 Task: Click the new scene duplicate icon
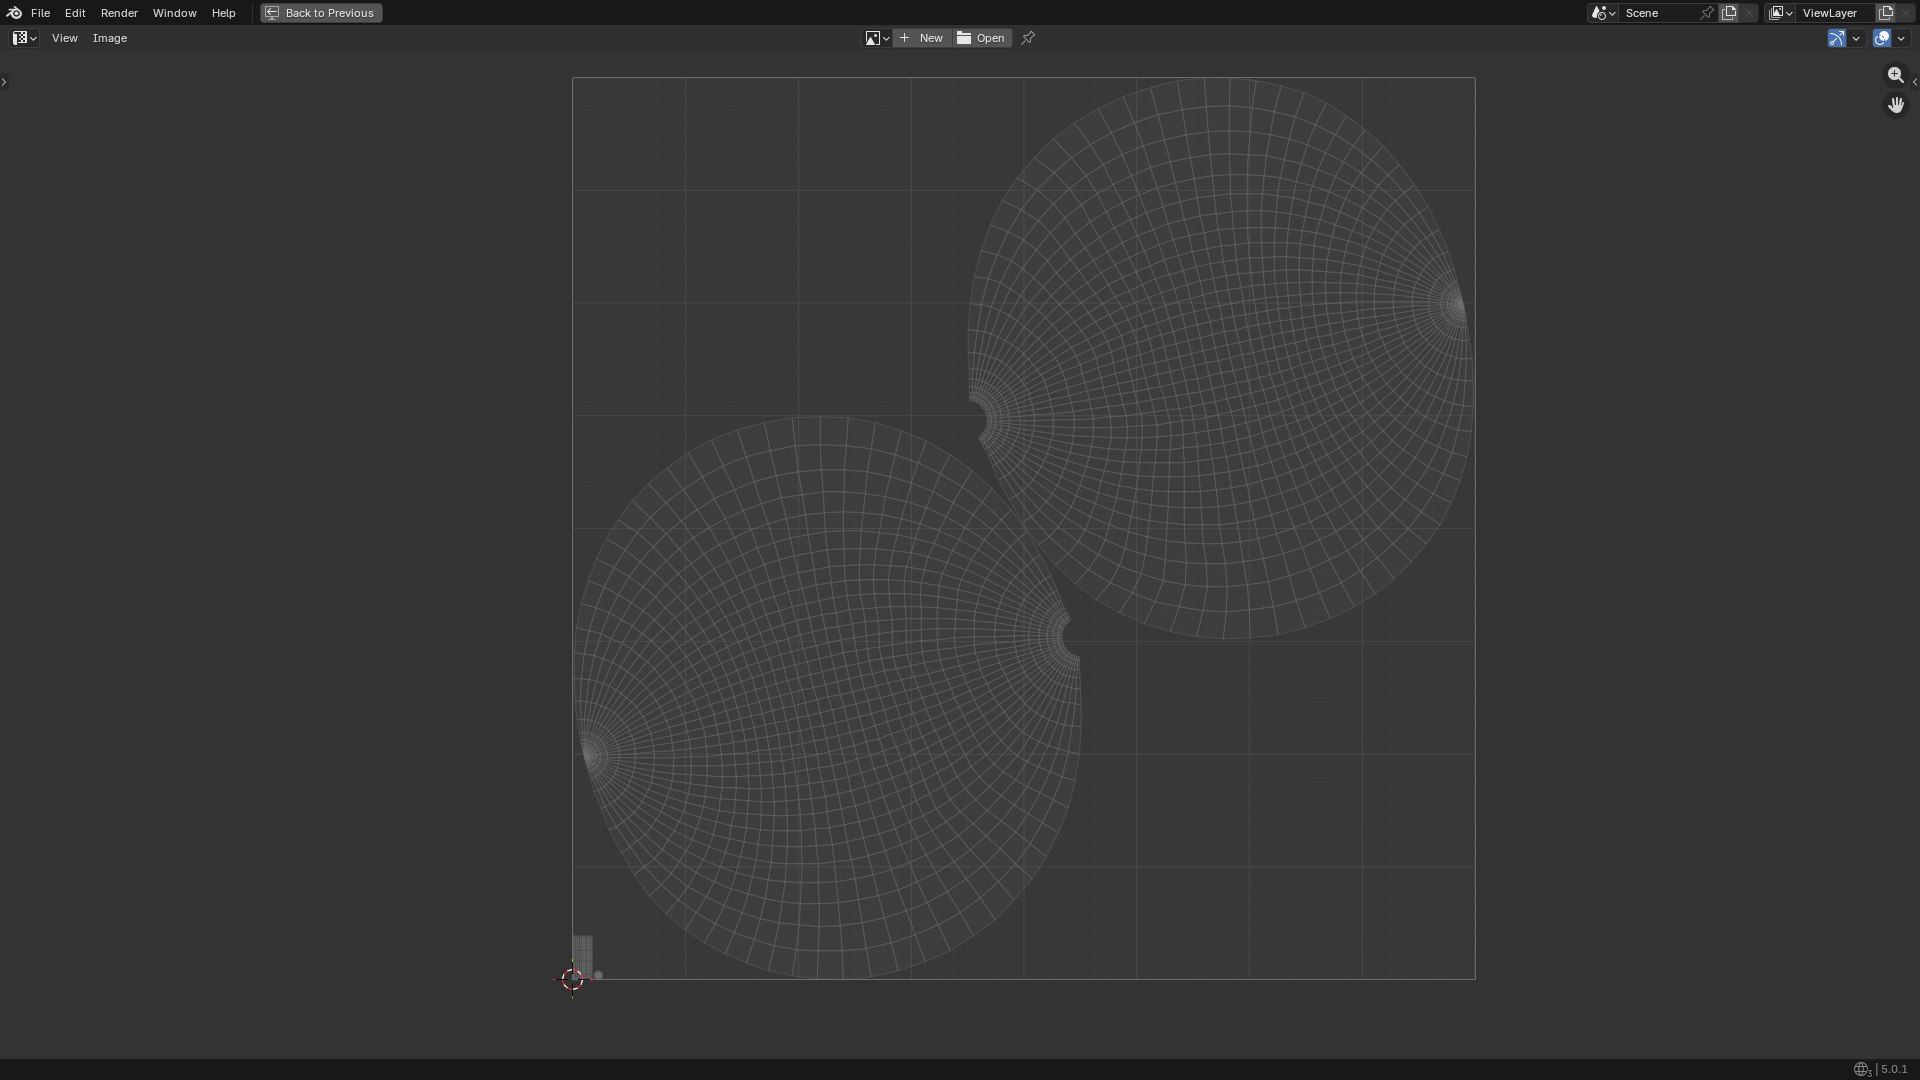click(x=1728, y=13)
